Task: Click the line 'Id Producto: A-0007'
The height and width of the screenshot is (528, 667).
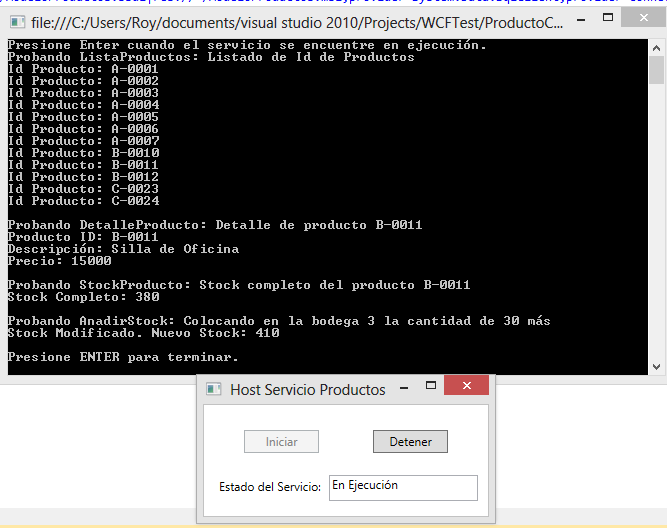Action: pos(83,141)
